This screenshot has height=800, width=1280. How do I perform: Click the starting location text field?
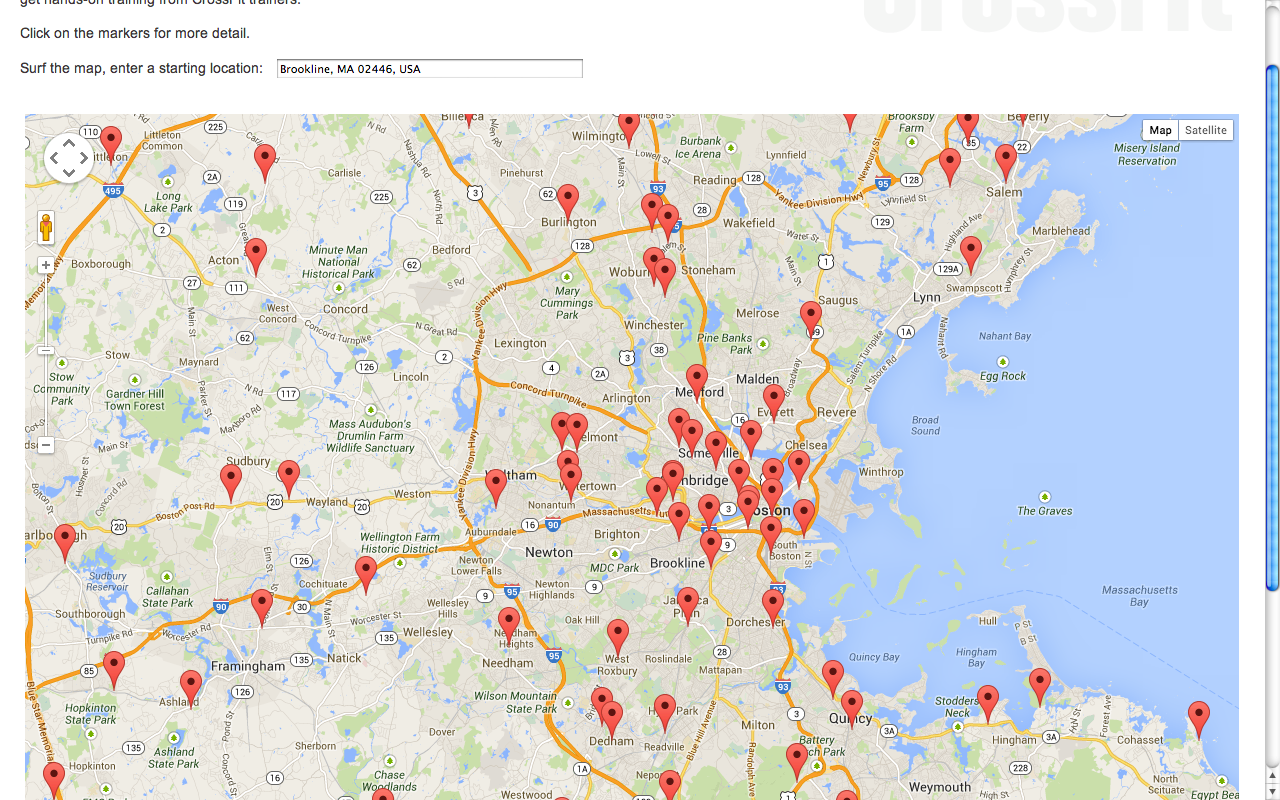click(430, 69)
